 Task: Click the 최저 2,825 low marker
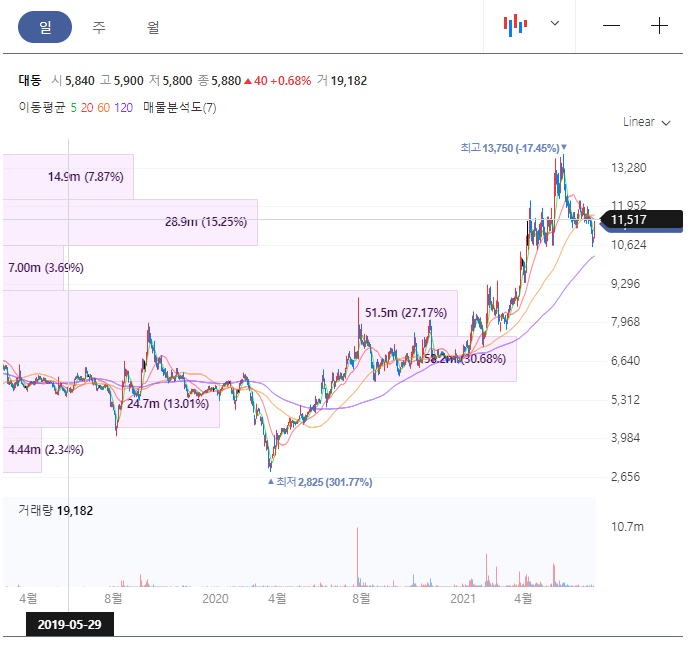320,482
